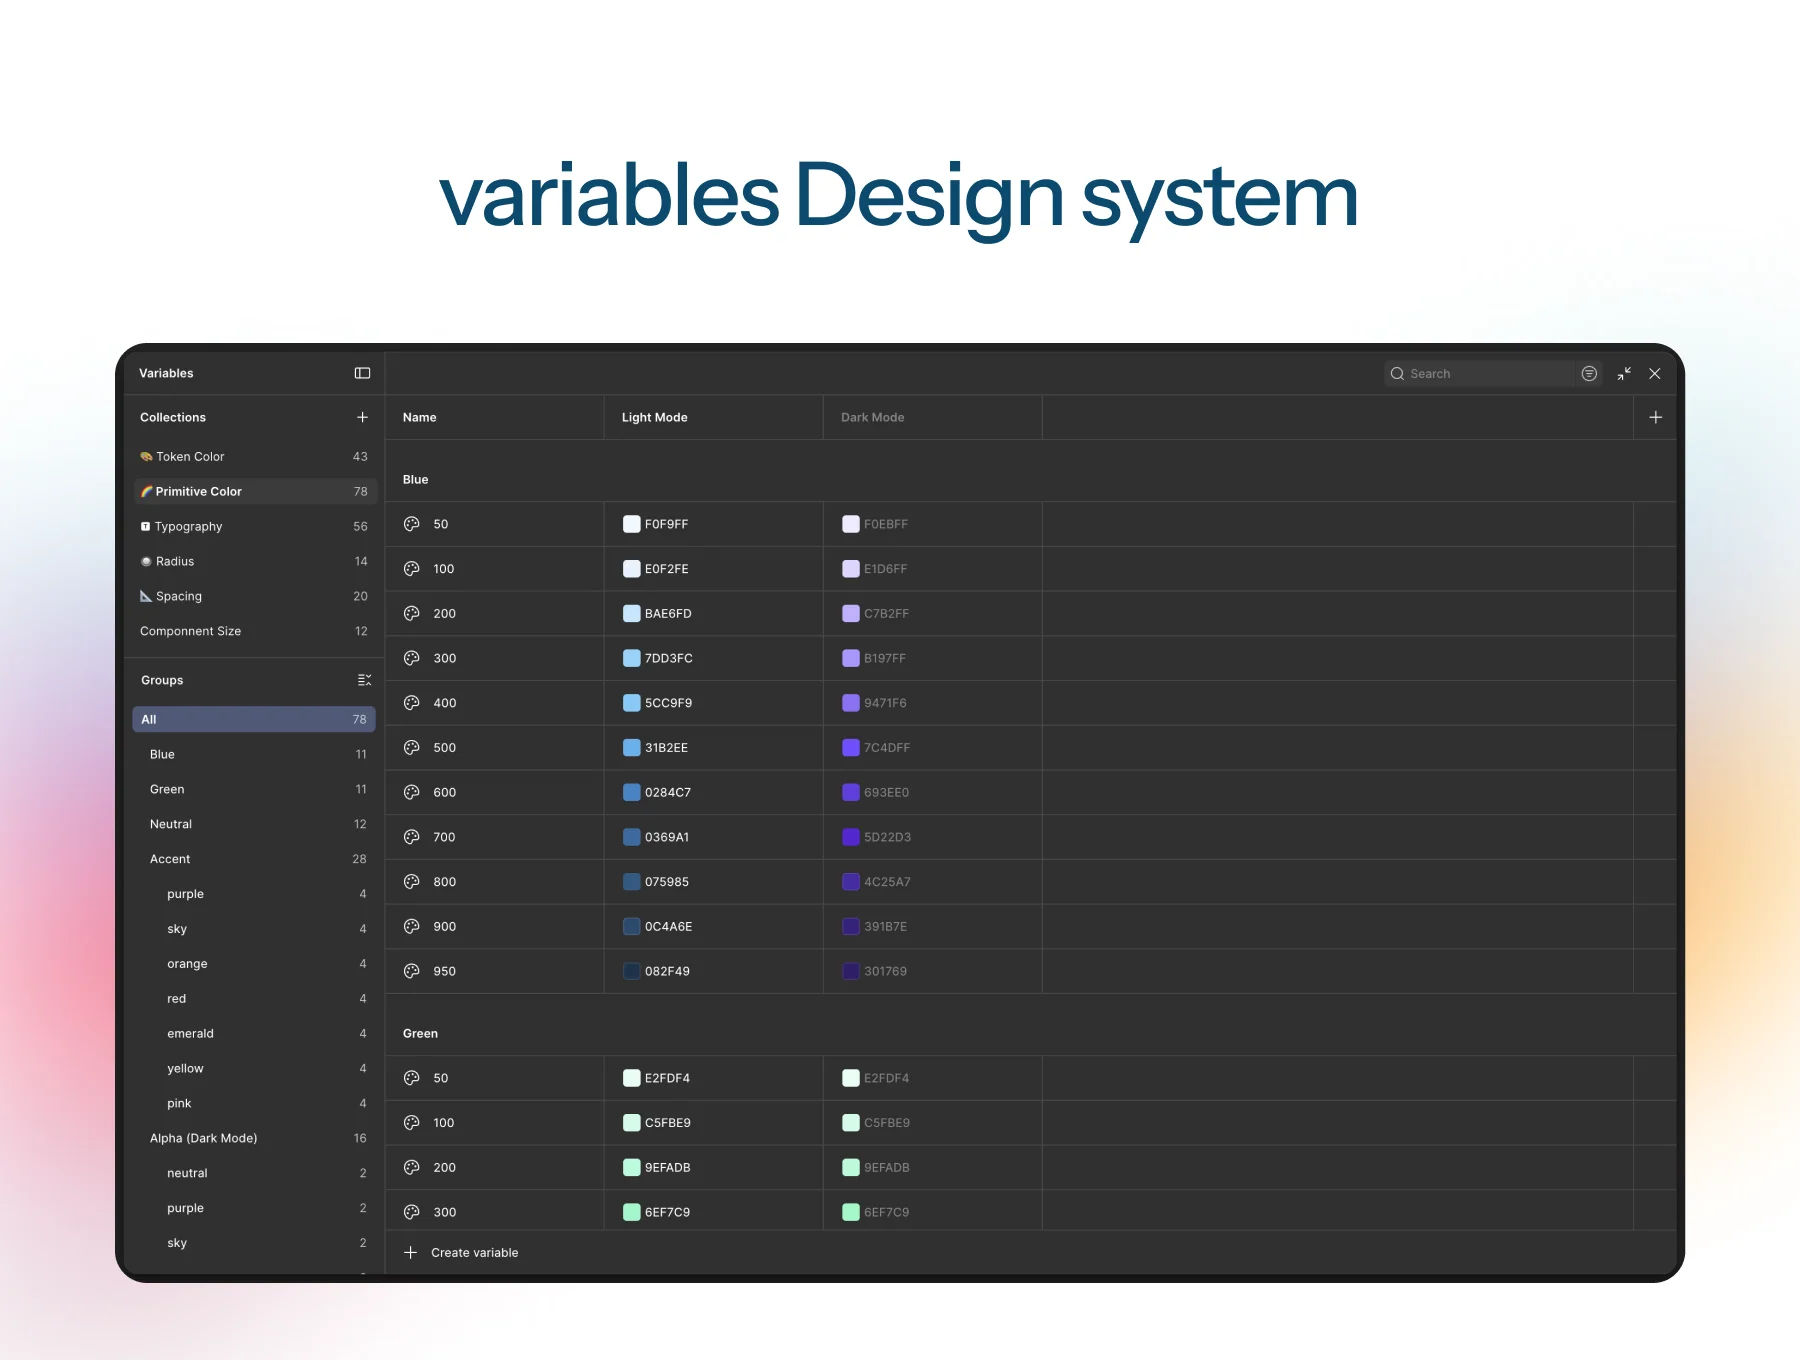Screen dimensions: 1800x1360
Task: Select the emerald subgroup under Accent
Action: [x=254, y=1034]
